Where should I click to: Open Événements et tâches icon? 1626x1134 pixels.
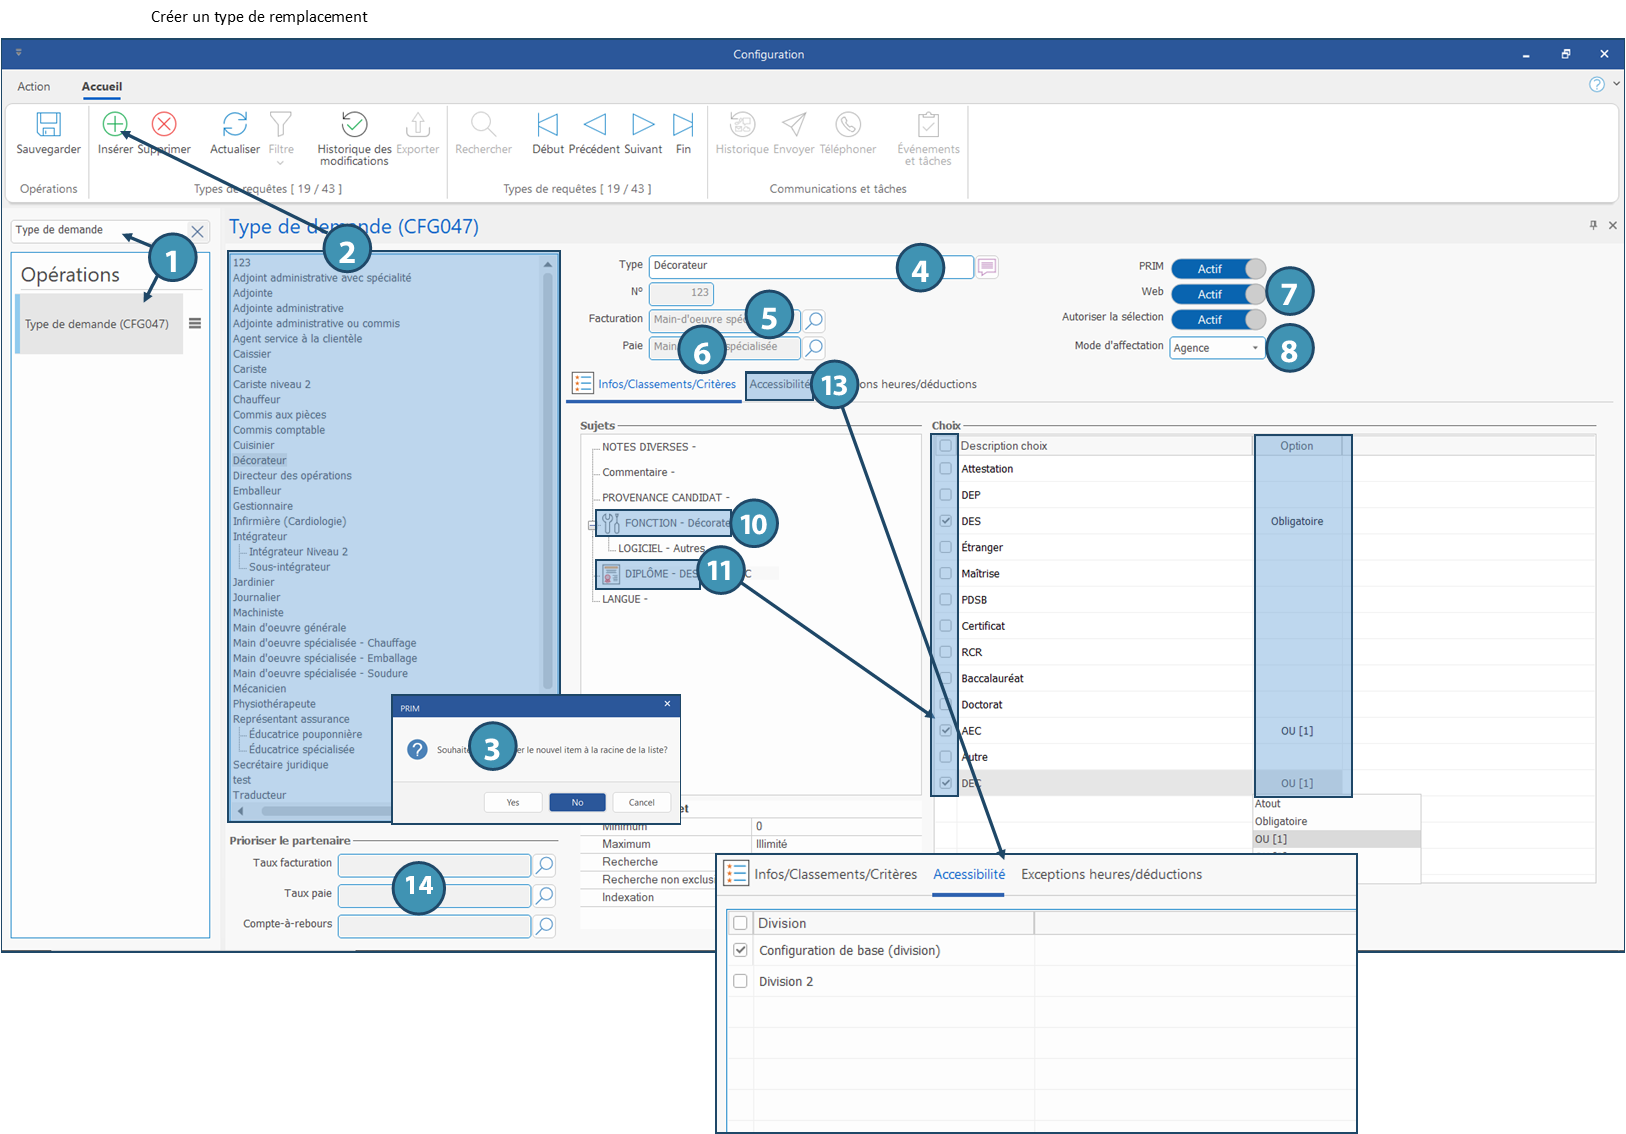tap(928, 124)
